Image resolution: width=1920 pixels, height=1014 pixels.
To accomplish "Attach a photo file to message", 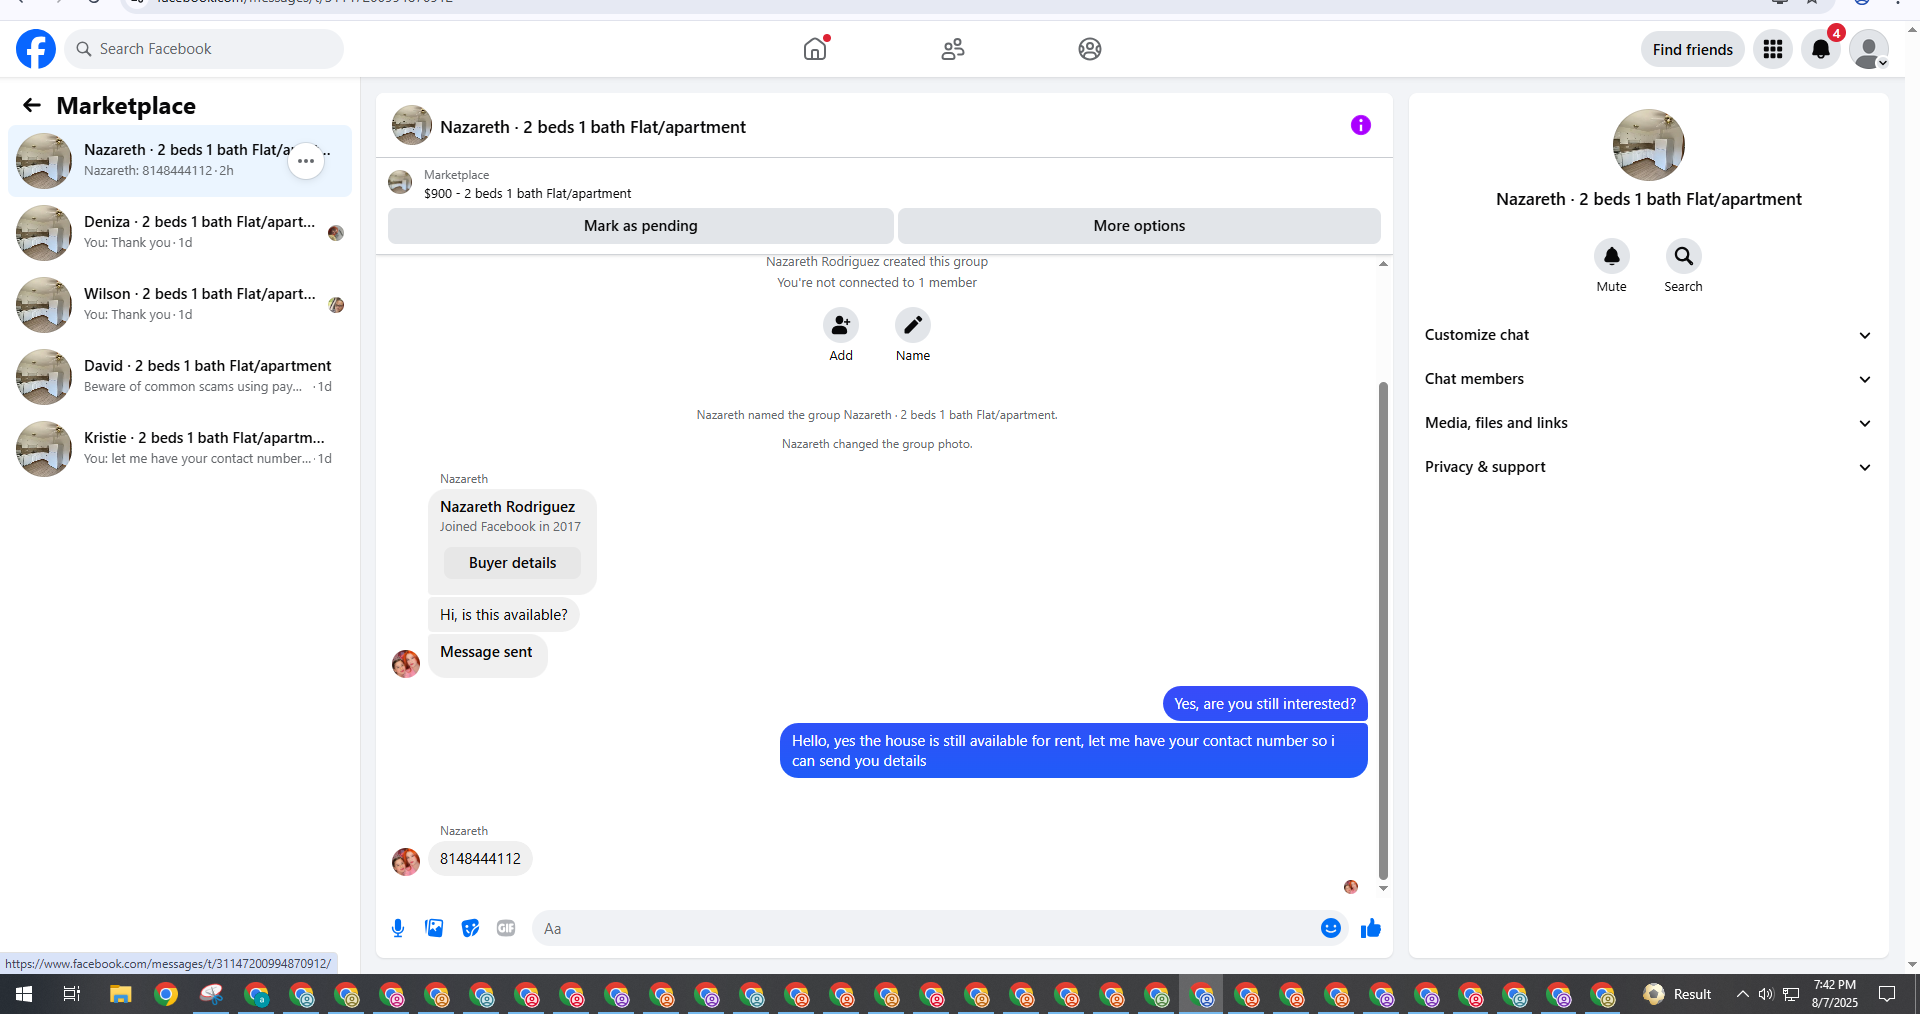I will click(434, 928).
